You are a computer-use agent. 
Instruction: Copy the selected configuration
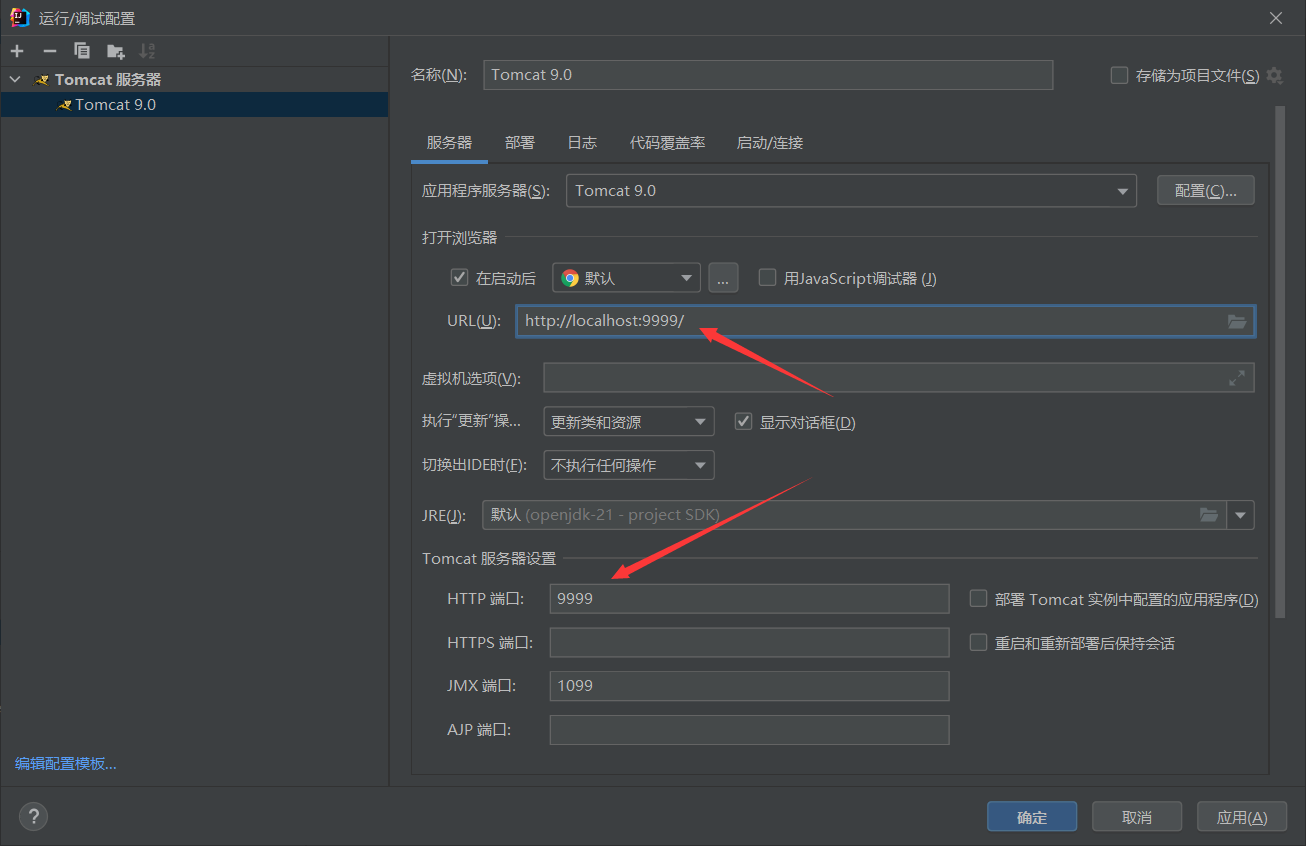pos(82,51)
